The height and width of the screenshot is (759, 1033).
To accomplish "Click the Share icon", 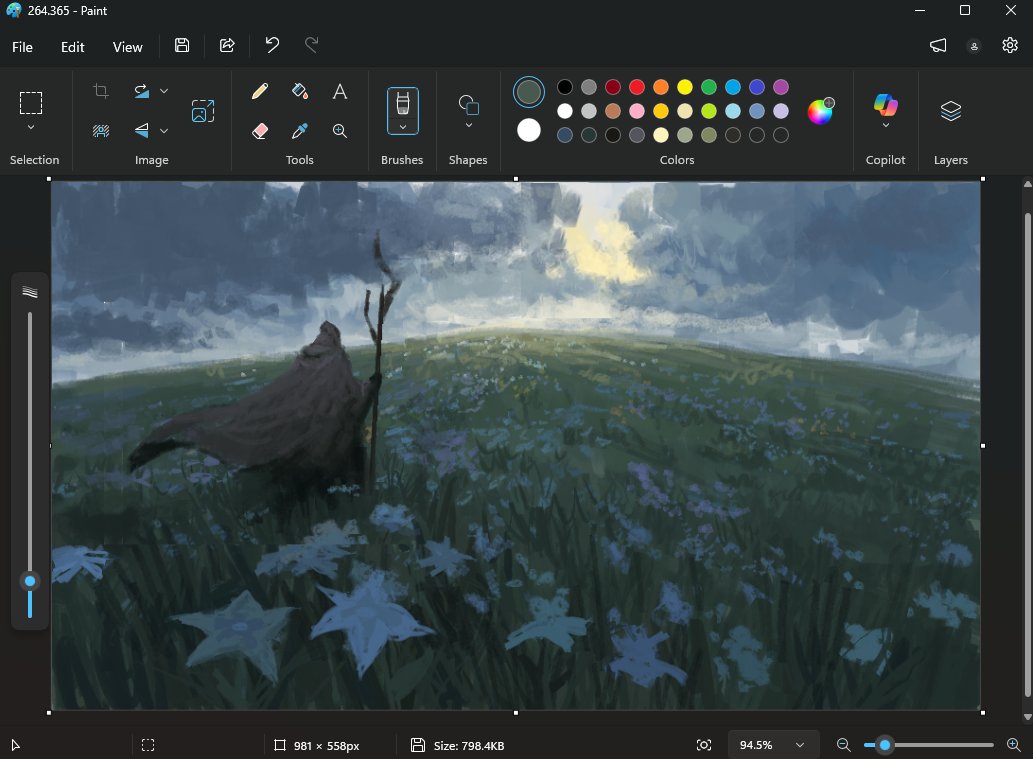I will tap(227, 45).
